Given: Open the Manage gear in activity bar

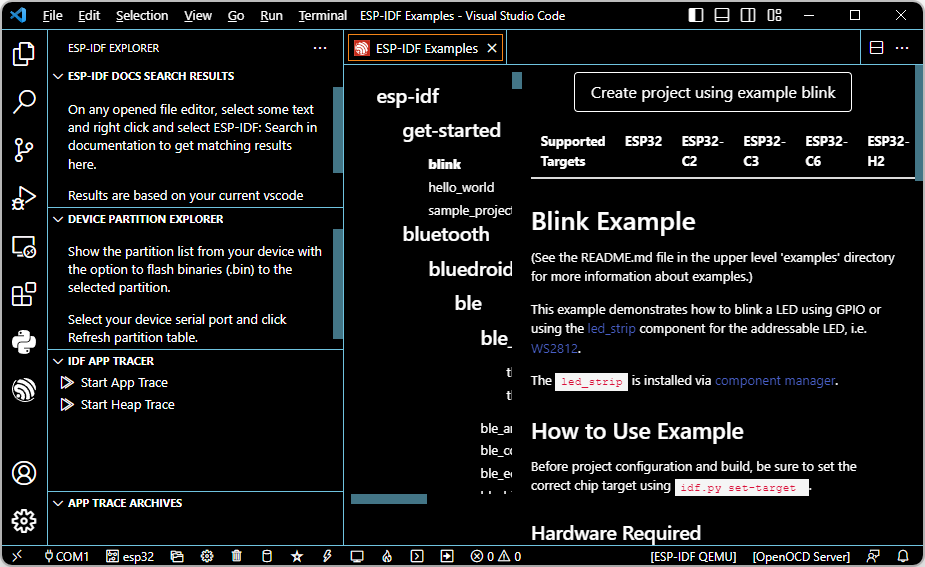Looking at the screenshot, I should pos(24,521).
